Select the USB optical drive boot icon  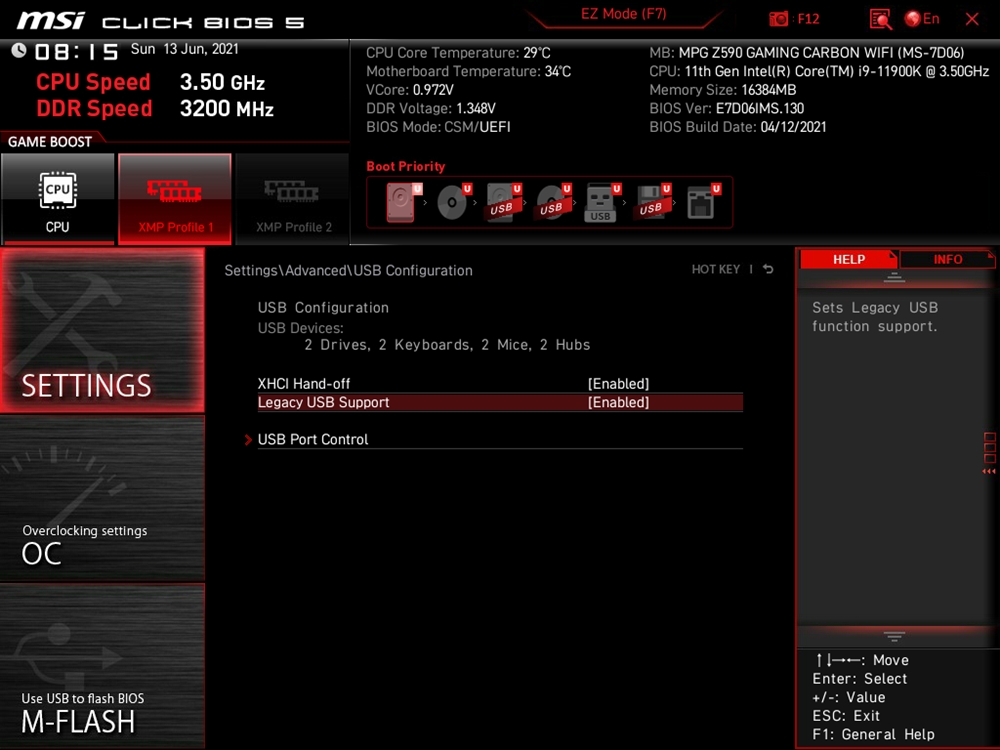[x=553, y=202]
